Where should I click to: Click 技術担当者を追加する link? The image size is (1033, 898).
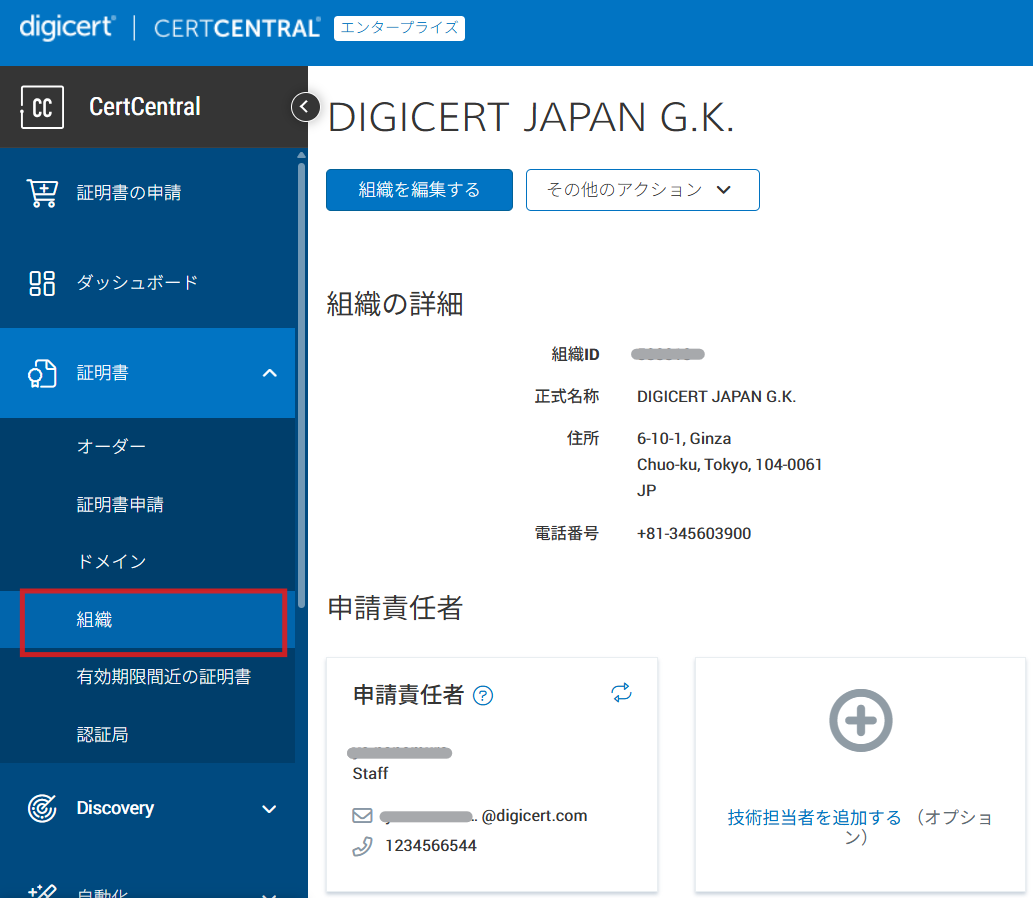814,818
